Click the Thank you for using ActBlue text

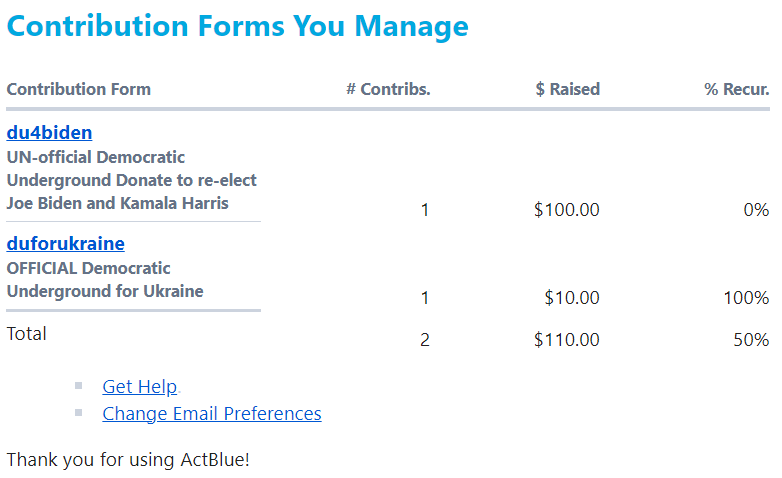[128, 460]
